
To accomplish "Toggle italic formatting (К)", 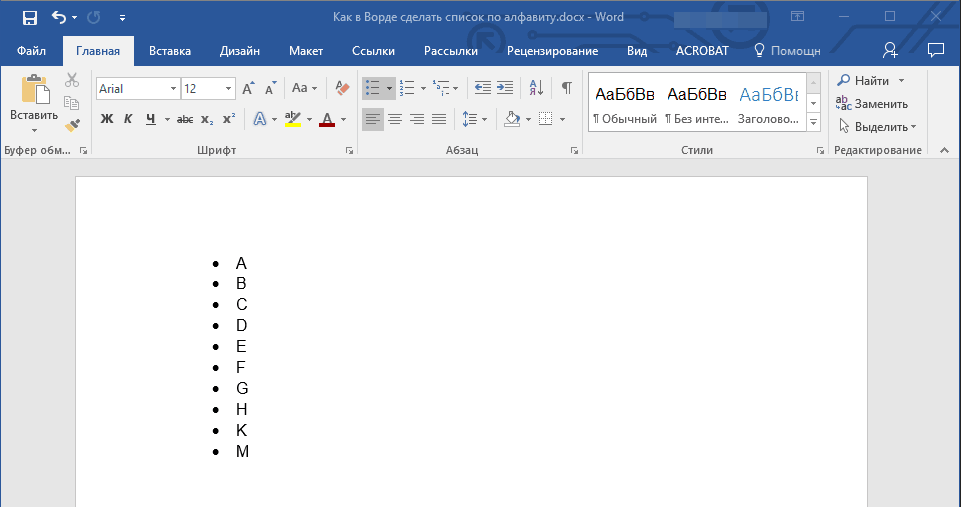I will [x=128, y=119].
